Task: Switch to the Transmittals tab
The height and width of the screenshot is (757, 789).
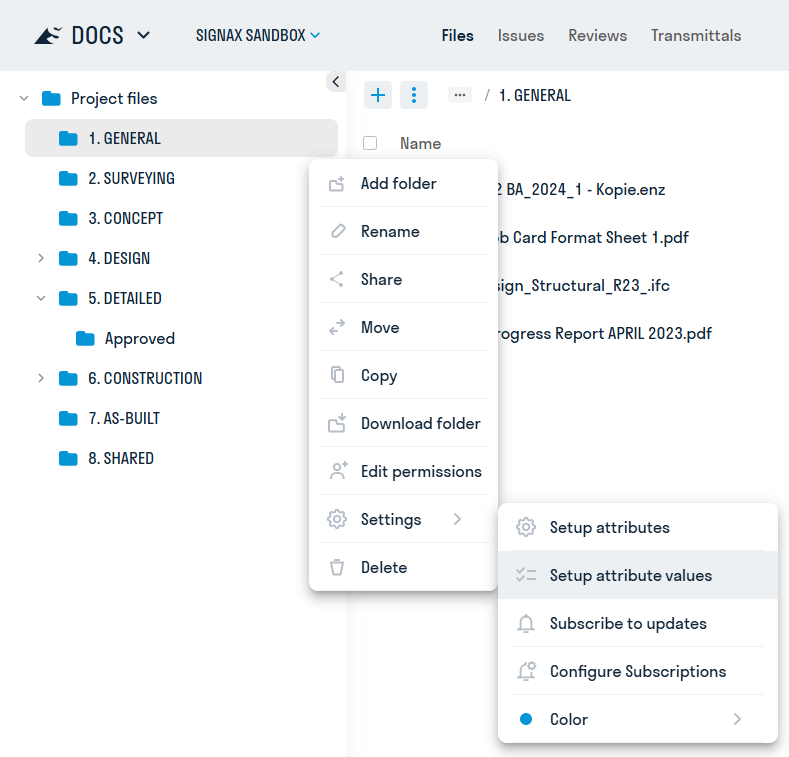Action: click(695, 35)
